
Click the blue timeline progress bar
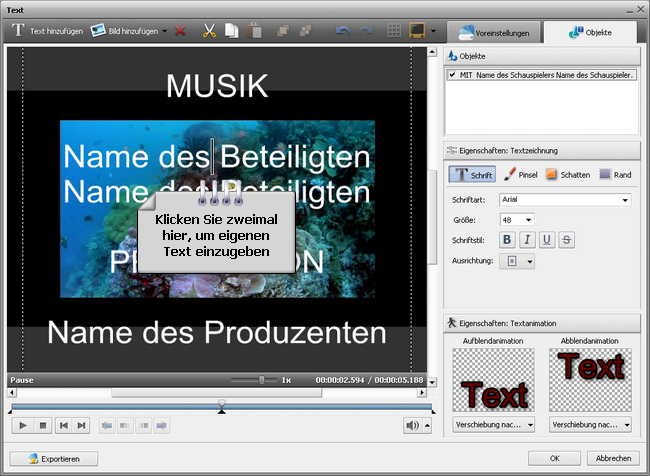[222, 407]
